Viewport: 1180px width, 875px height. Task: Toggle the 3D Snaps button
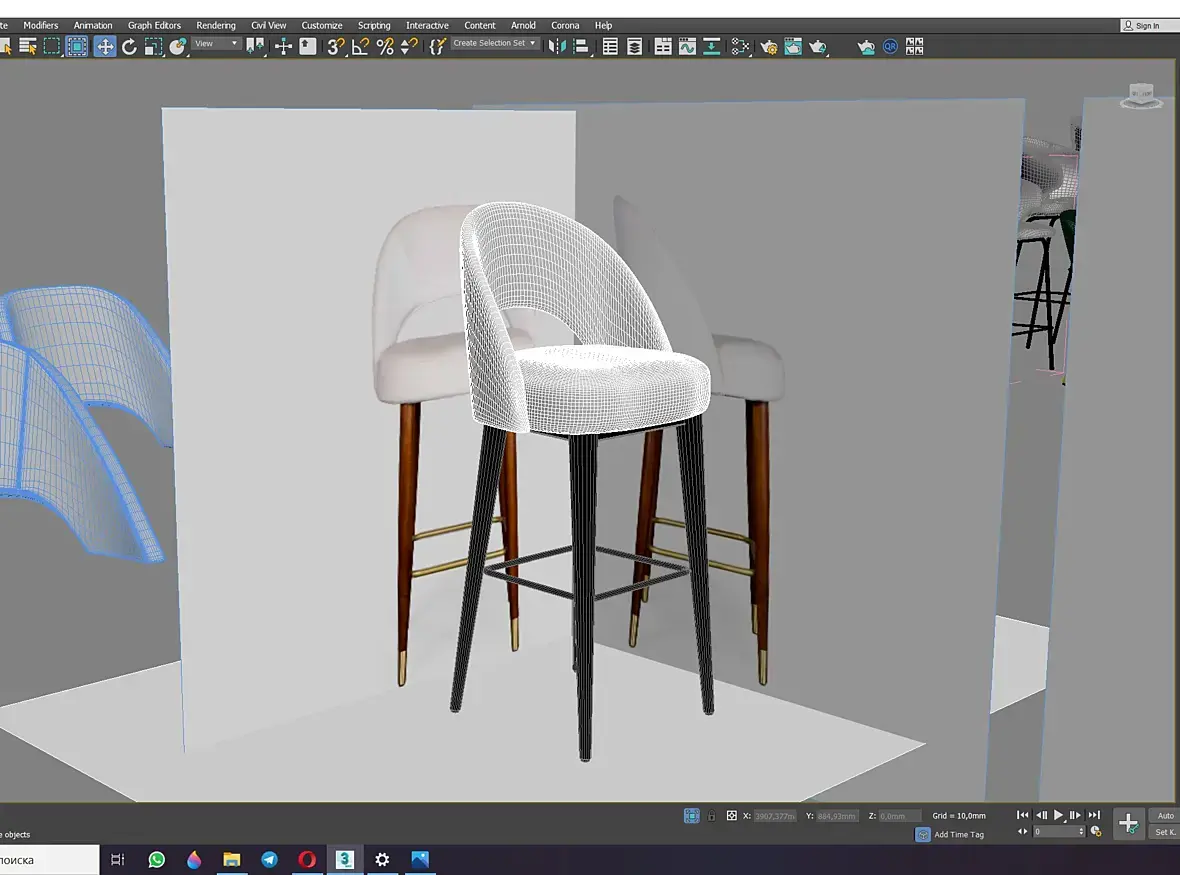336,47
